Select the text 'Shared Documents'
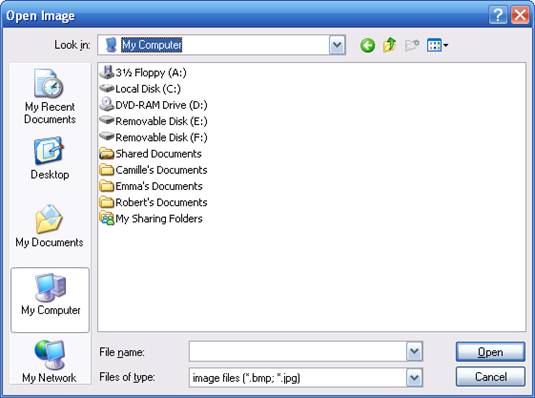Viewport: 535px width, 398px height. point(159,154)
